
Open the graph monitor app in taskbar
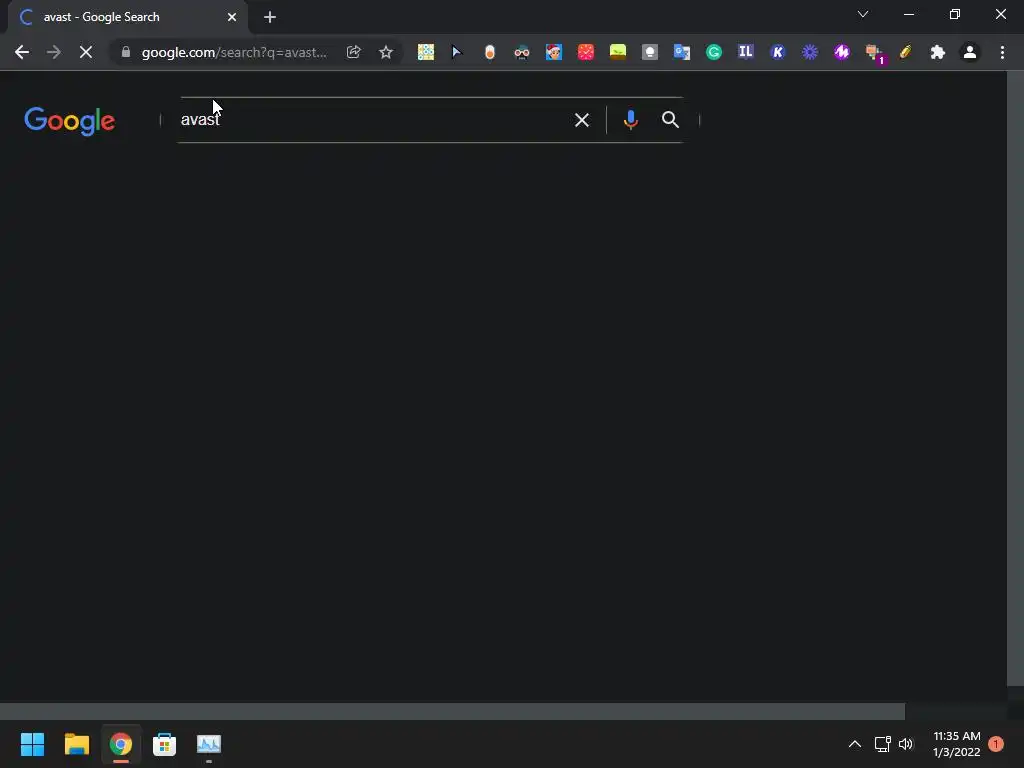[209, 744]
